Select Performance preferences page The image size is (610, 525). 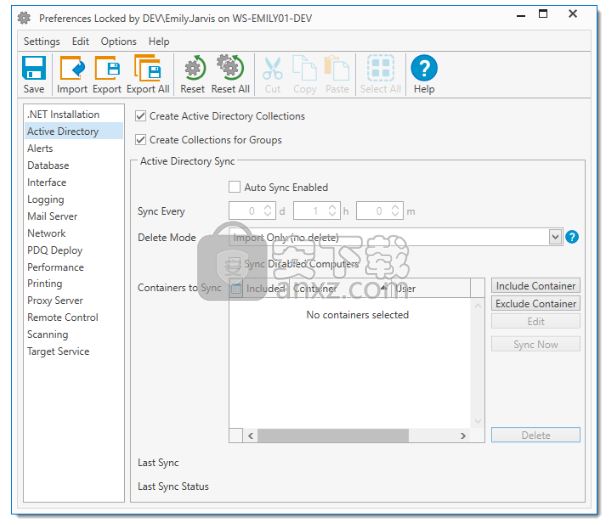[x=74, y=267]
